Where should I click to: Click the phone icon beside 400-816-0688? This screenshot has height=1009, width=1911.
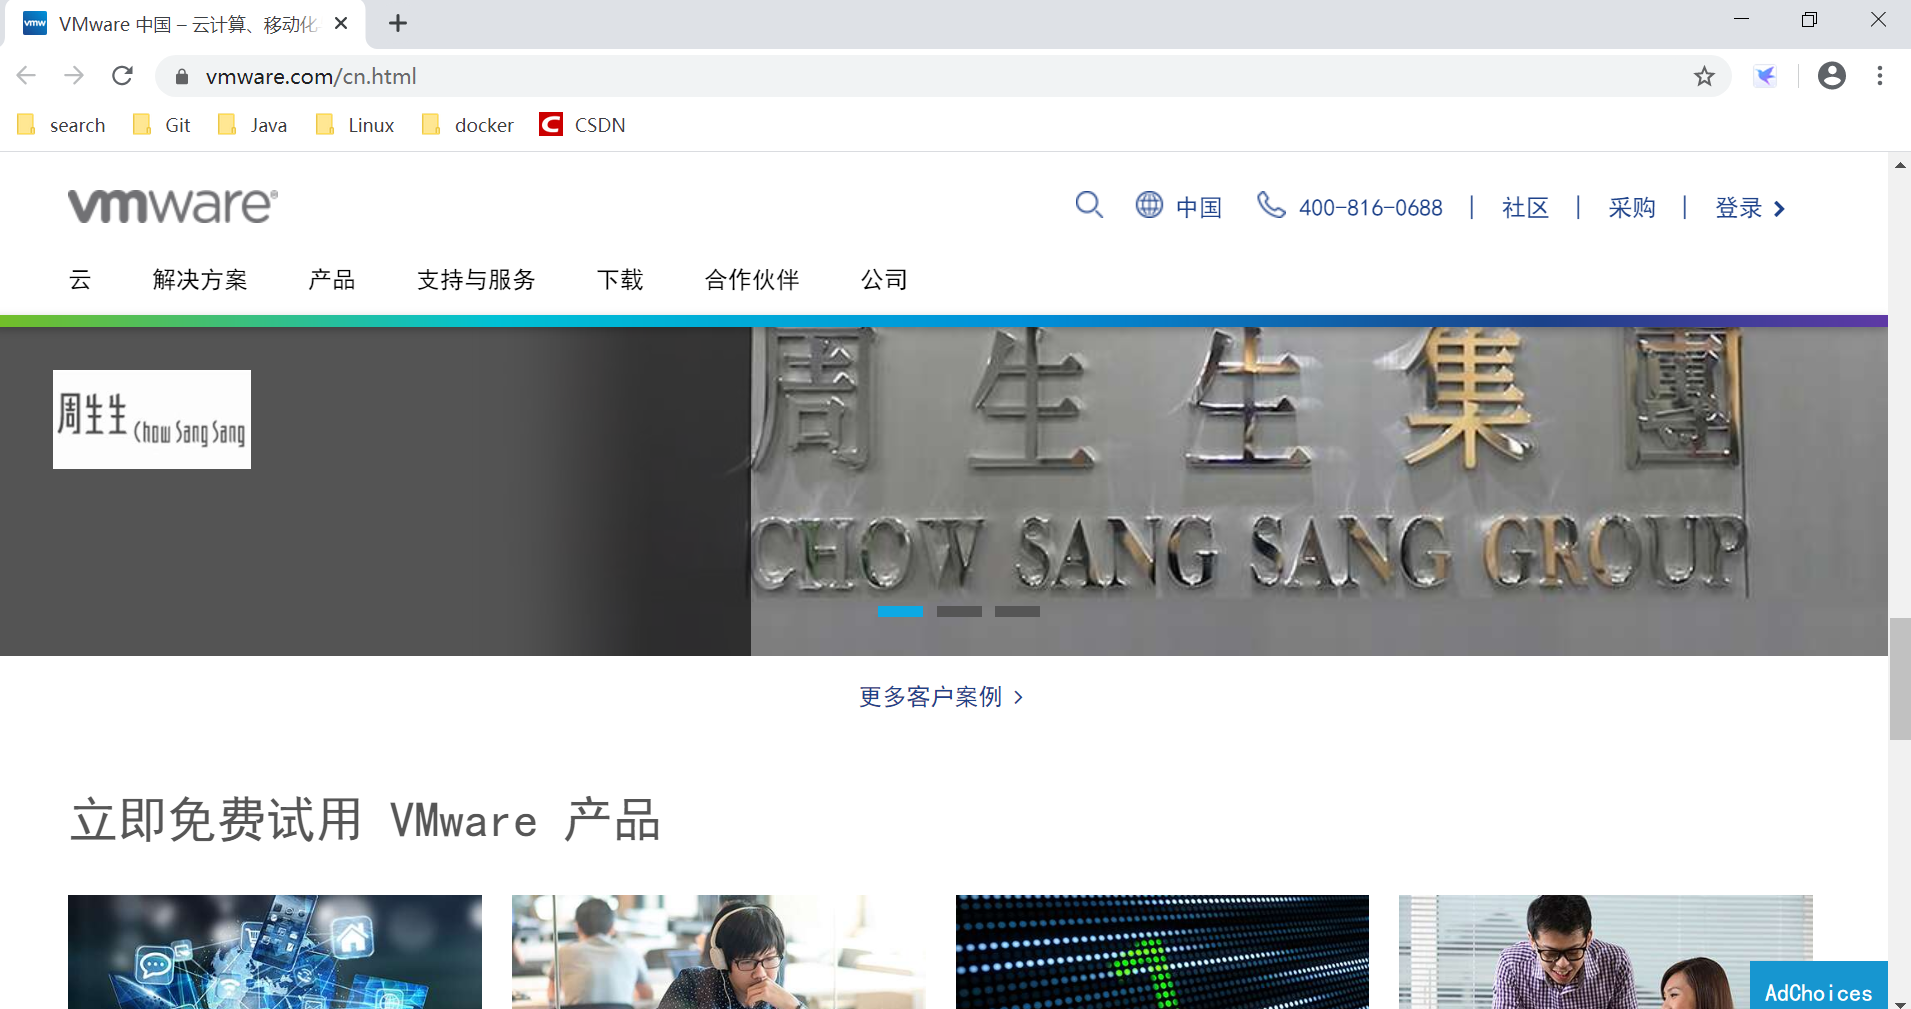tap(1271, 206)
